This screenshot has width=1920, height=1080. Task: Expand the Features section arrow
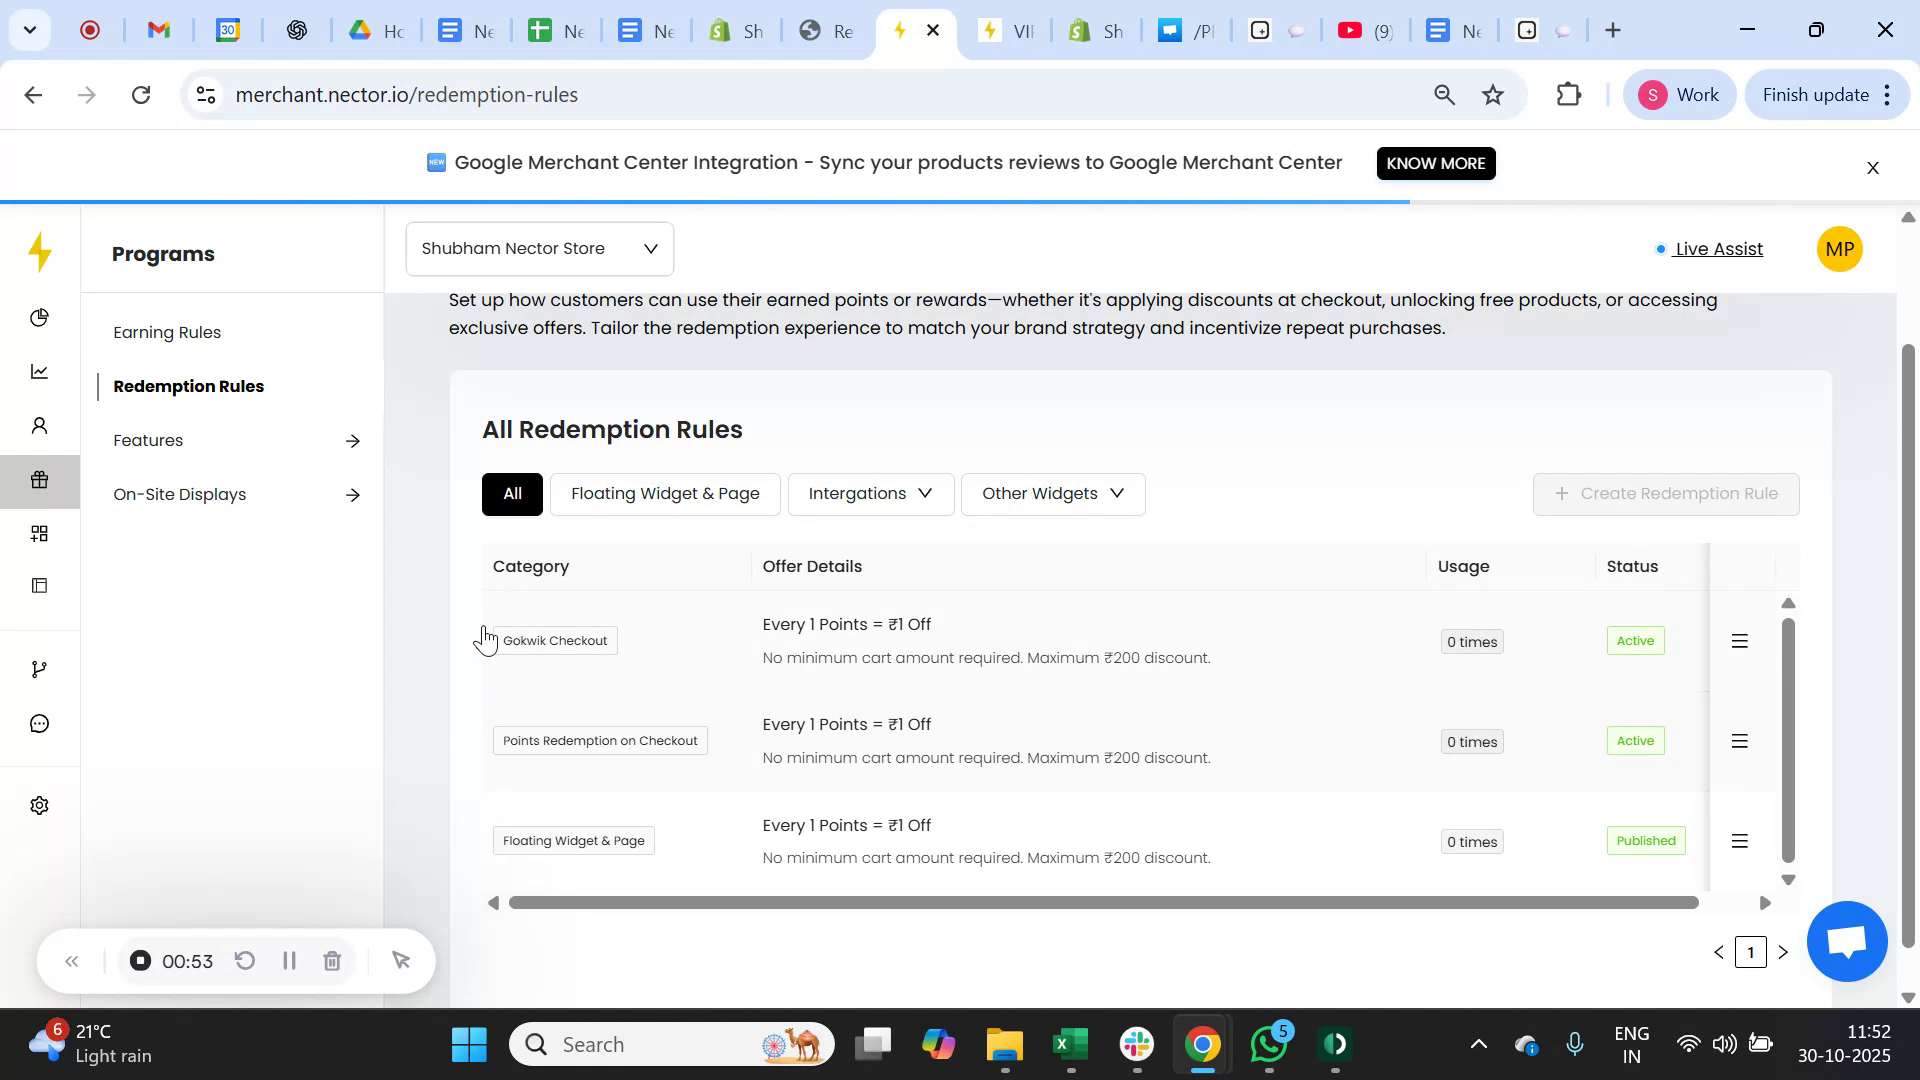[x=353, y=440]
